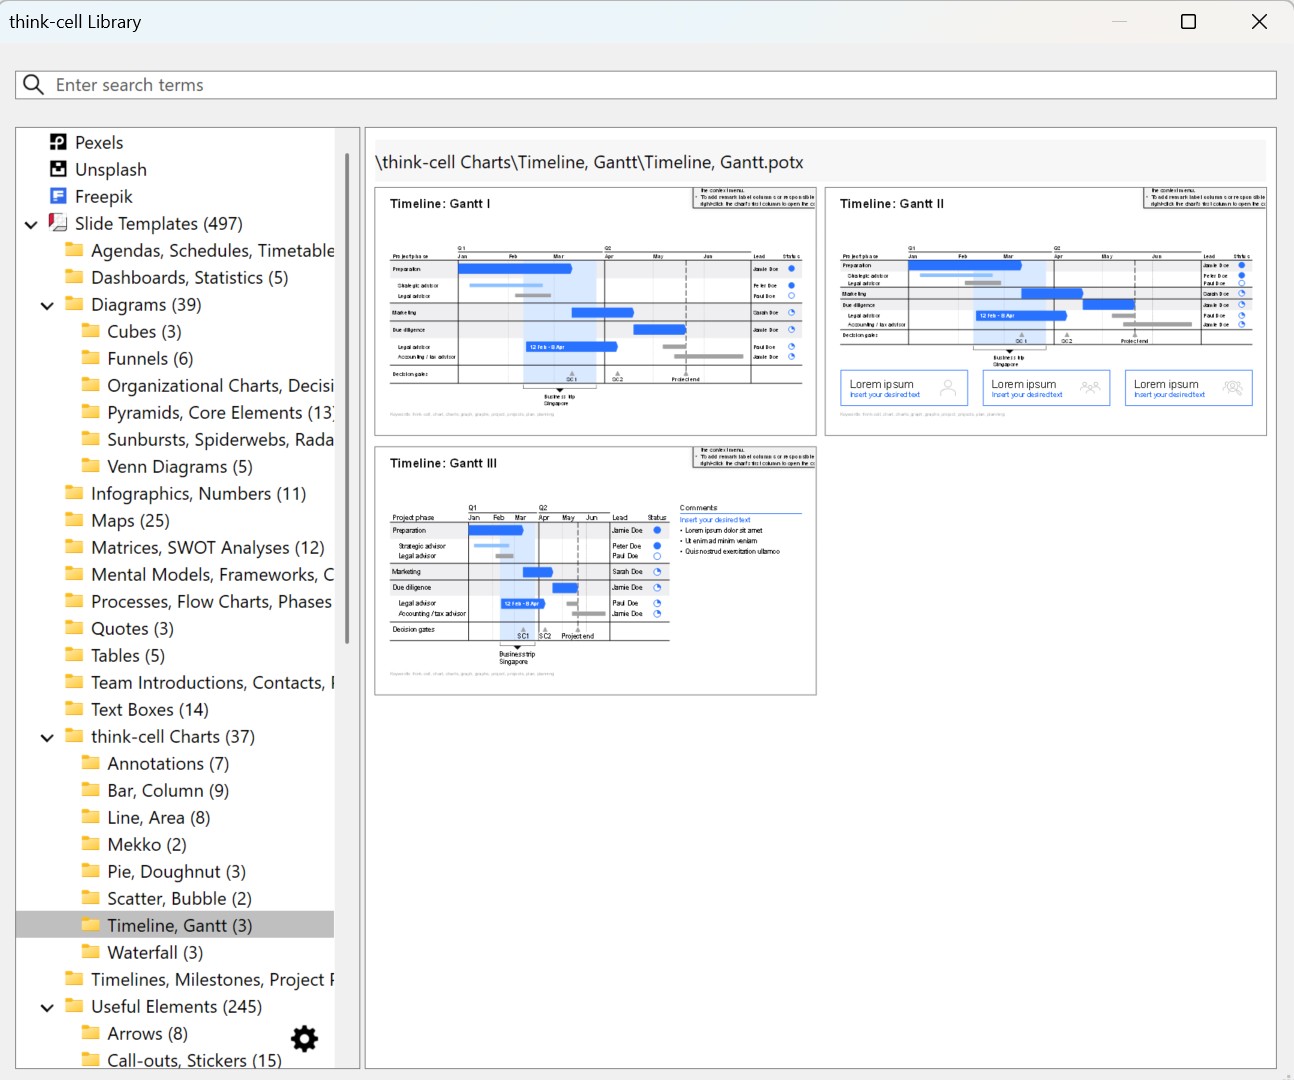Click the Waterfall folder icon
The height and width of the screenshot is (1080, 1294).
tap(90, 952)
